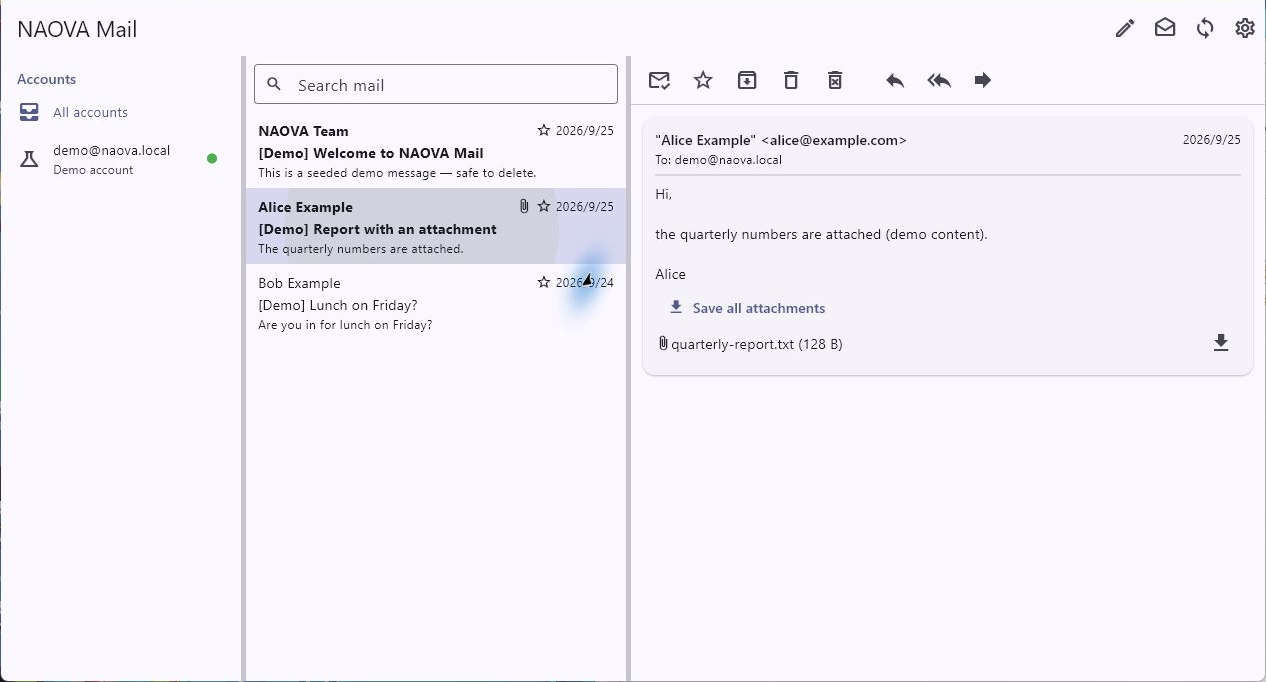
Task: Star the open message from toolbar
Action: [x=703, y=80]
